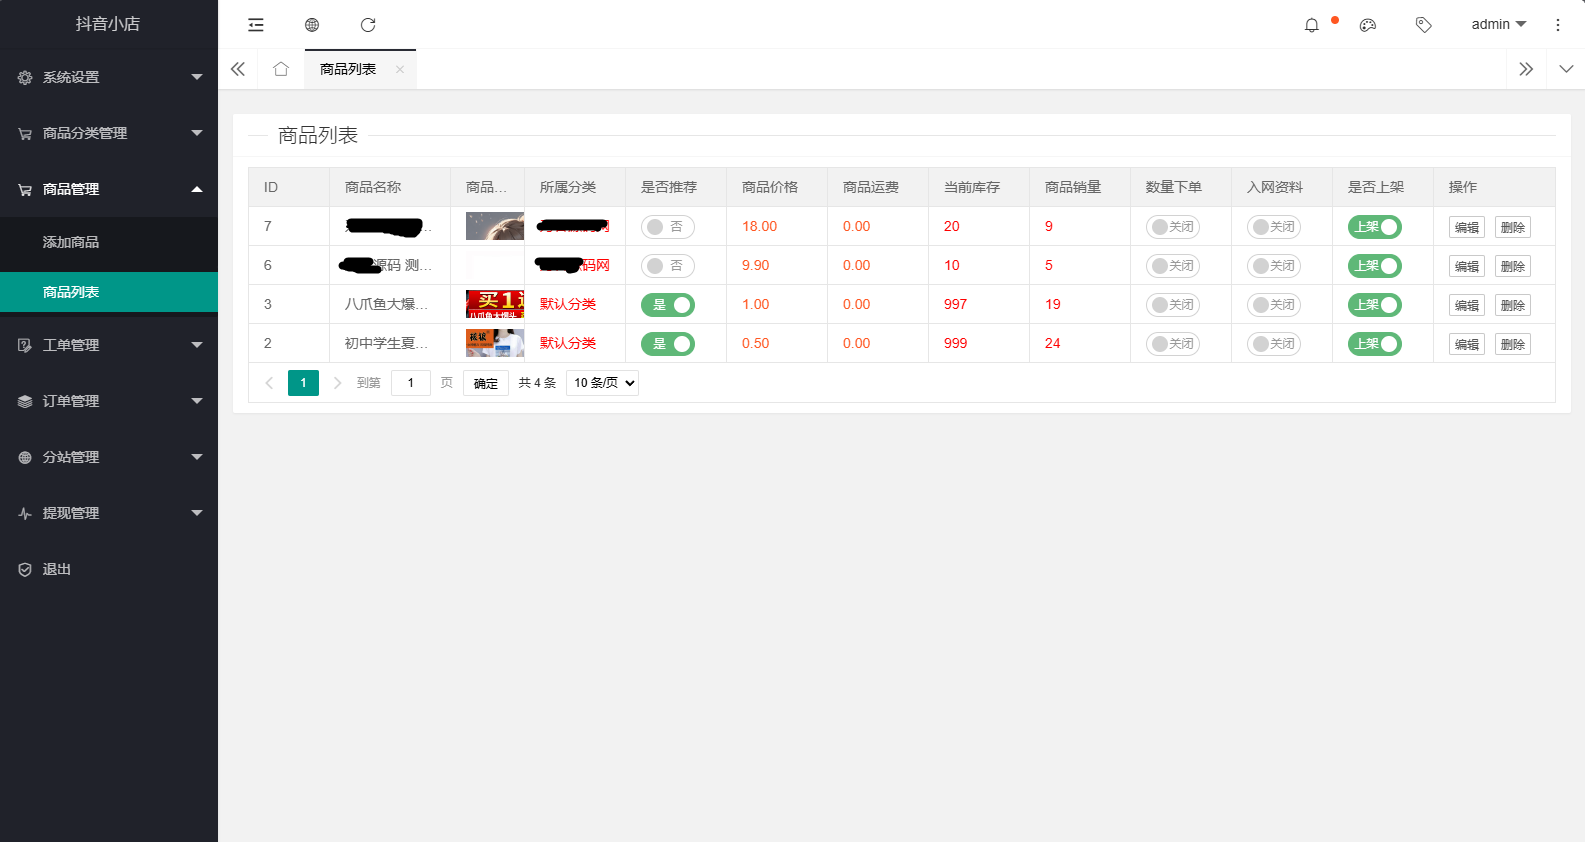Click 删除 button for product ID 2
Image resolution: width=1585 pixels, height=842 pixels.
pyautogui.click(x=1513, y=344)
